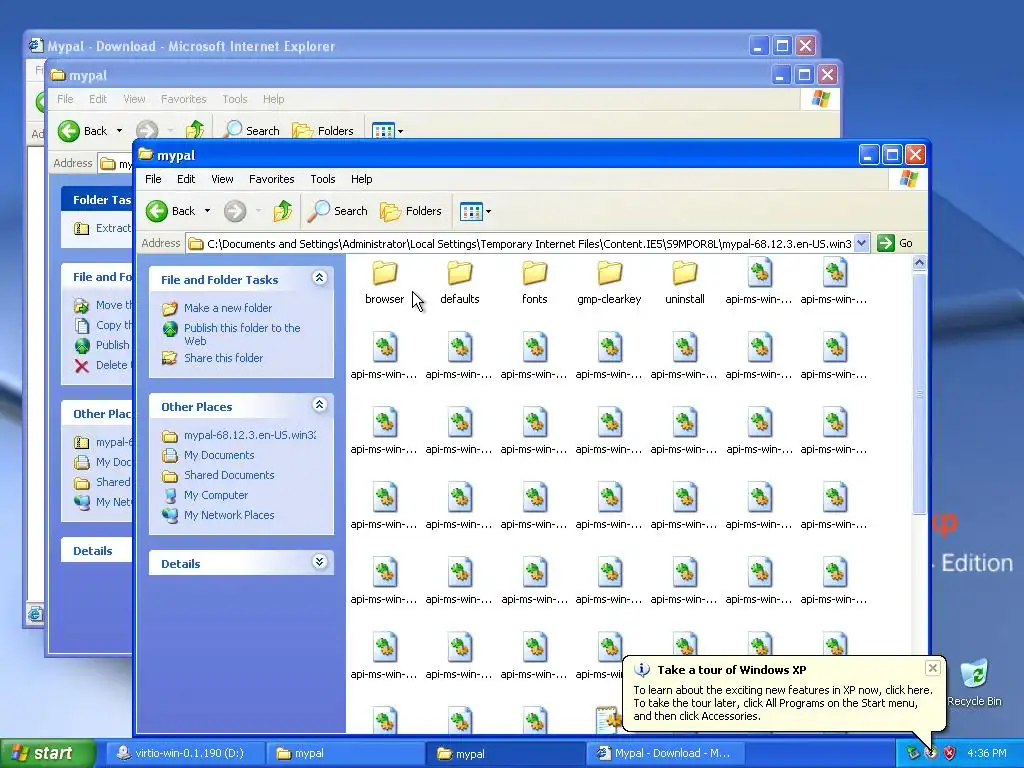This screenshot has width=1024, height=768.
Task: Collapse the Other Places panel
Action: pos(319,405)
